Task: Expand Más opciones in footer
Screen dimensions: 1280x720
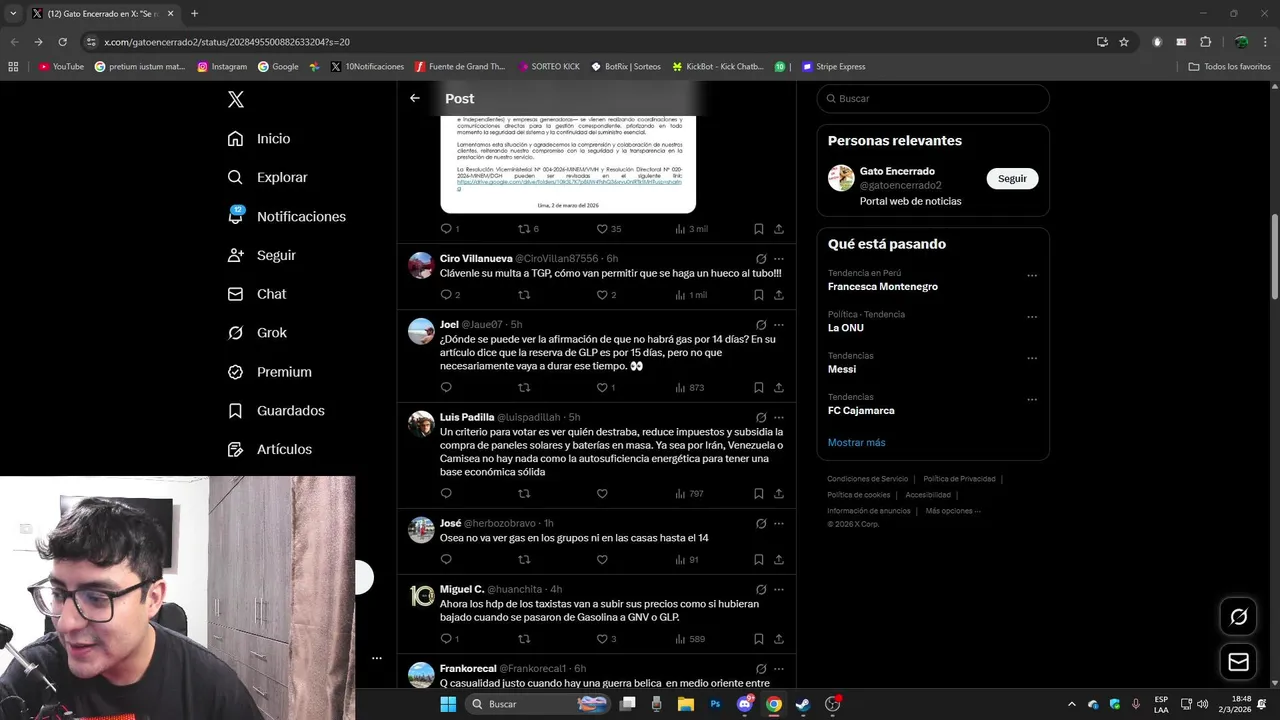Action: click(x=953, y=511)
